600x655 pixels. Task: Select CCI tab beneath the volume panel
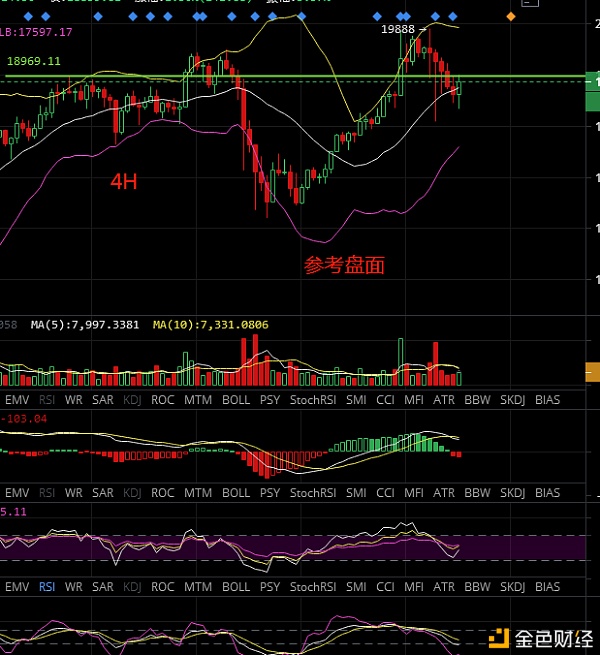(385, 400)
